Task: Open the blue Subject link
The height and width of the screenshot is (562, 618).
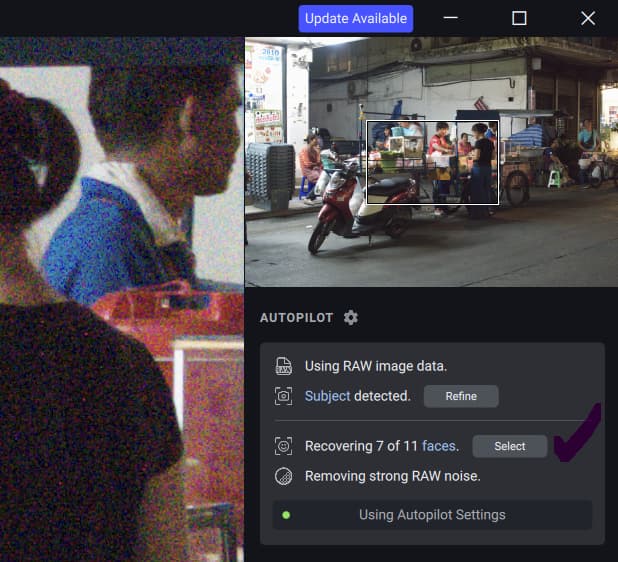Action: click(x=327, y=396)
